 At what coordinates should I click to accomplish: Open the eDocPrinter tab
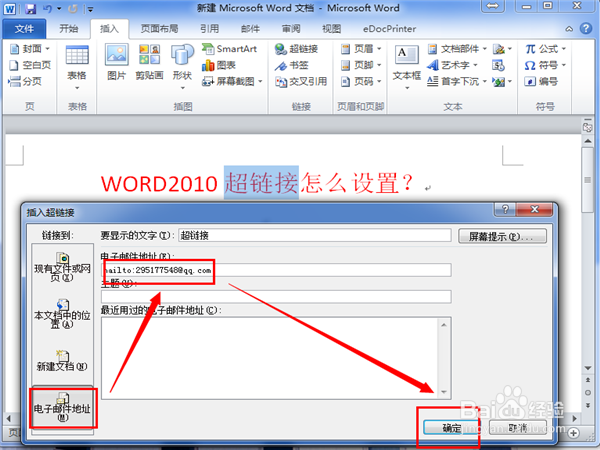(389, 29)
